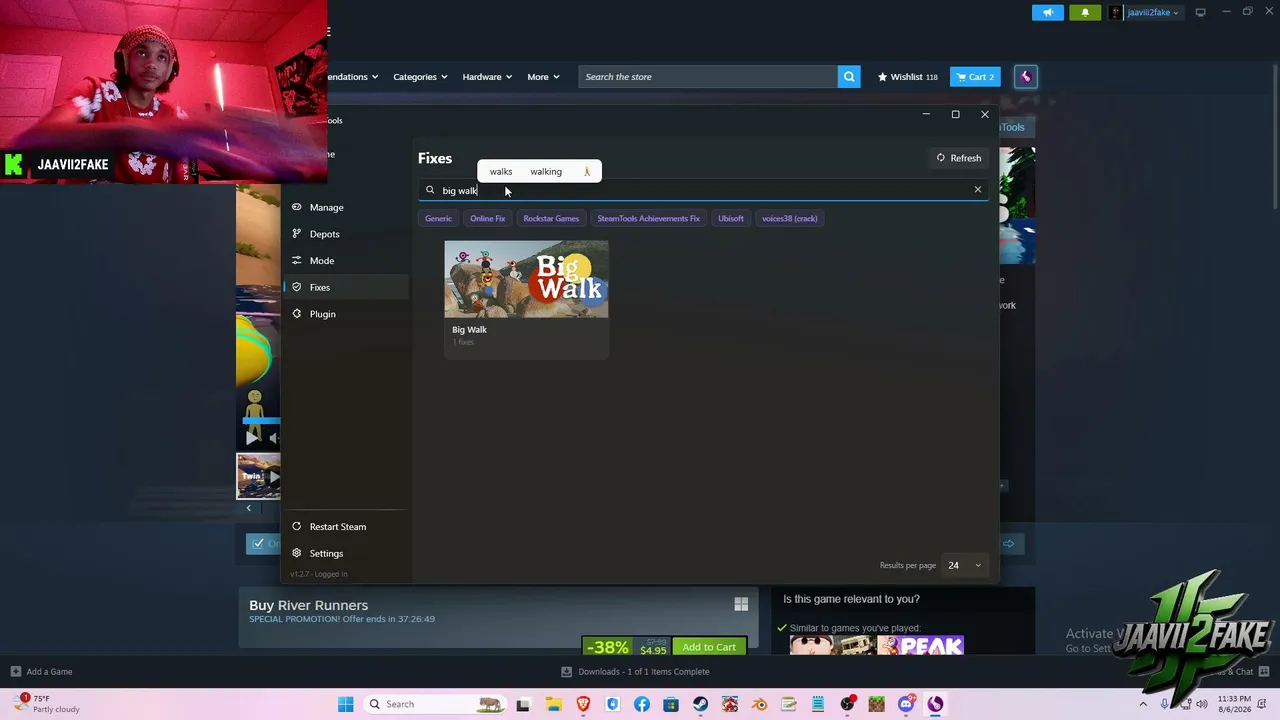Image resolution: width=1280 pixels, height=720 pixels.
Task: Expand the Steam More menu
Action: click(543, 77)
